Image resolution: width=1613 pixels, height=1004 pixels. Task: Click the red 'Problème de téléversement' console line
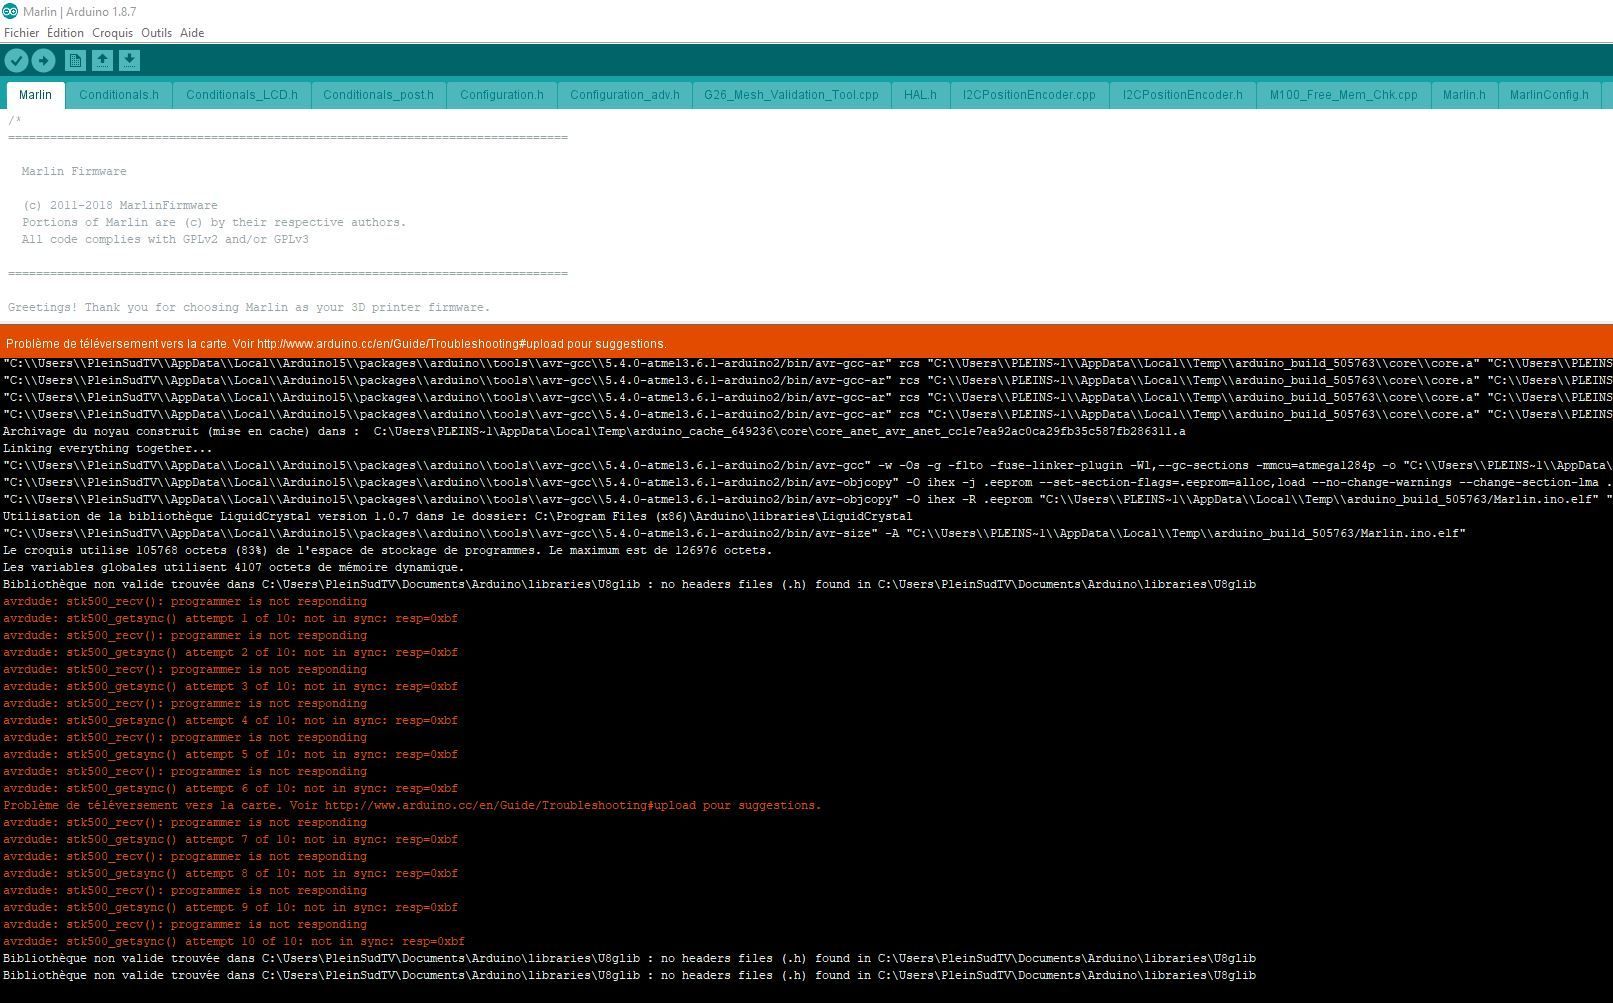412,806
